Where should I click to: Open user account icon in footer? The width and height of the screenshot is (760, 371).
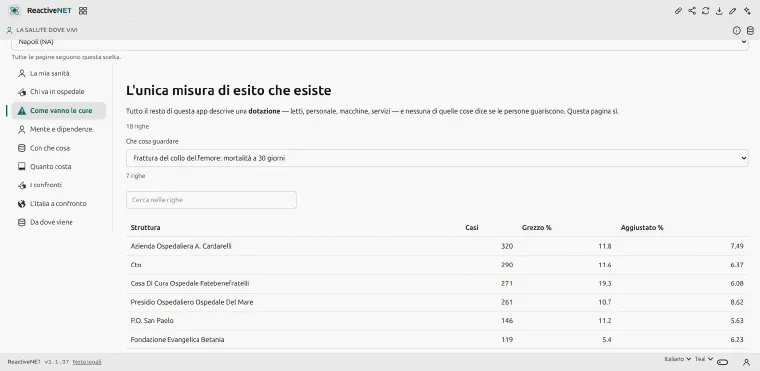(x=746, y=362)
